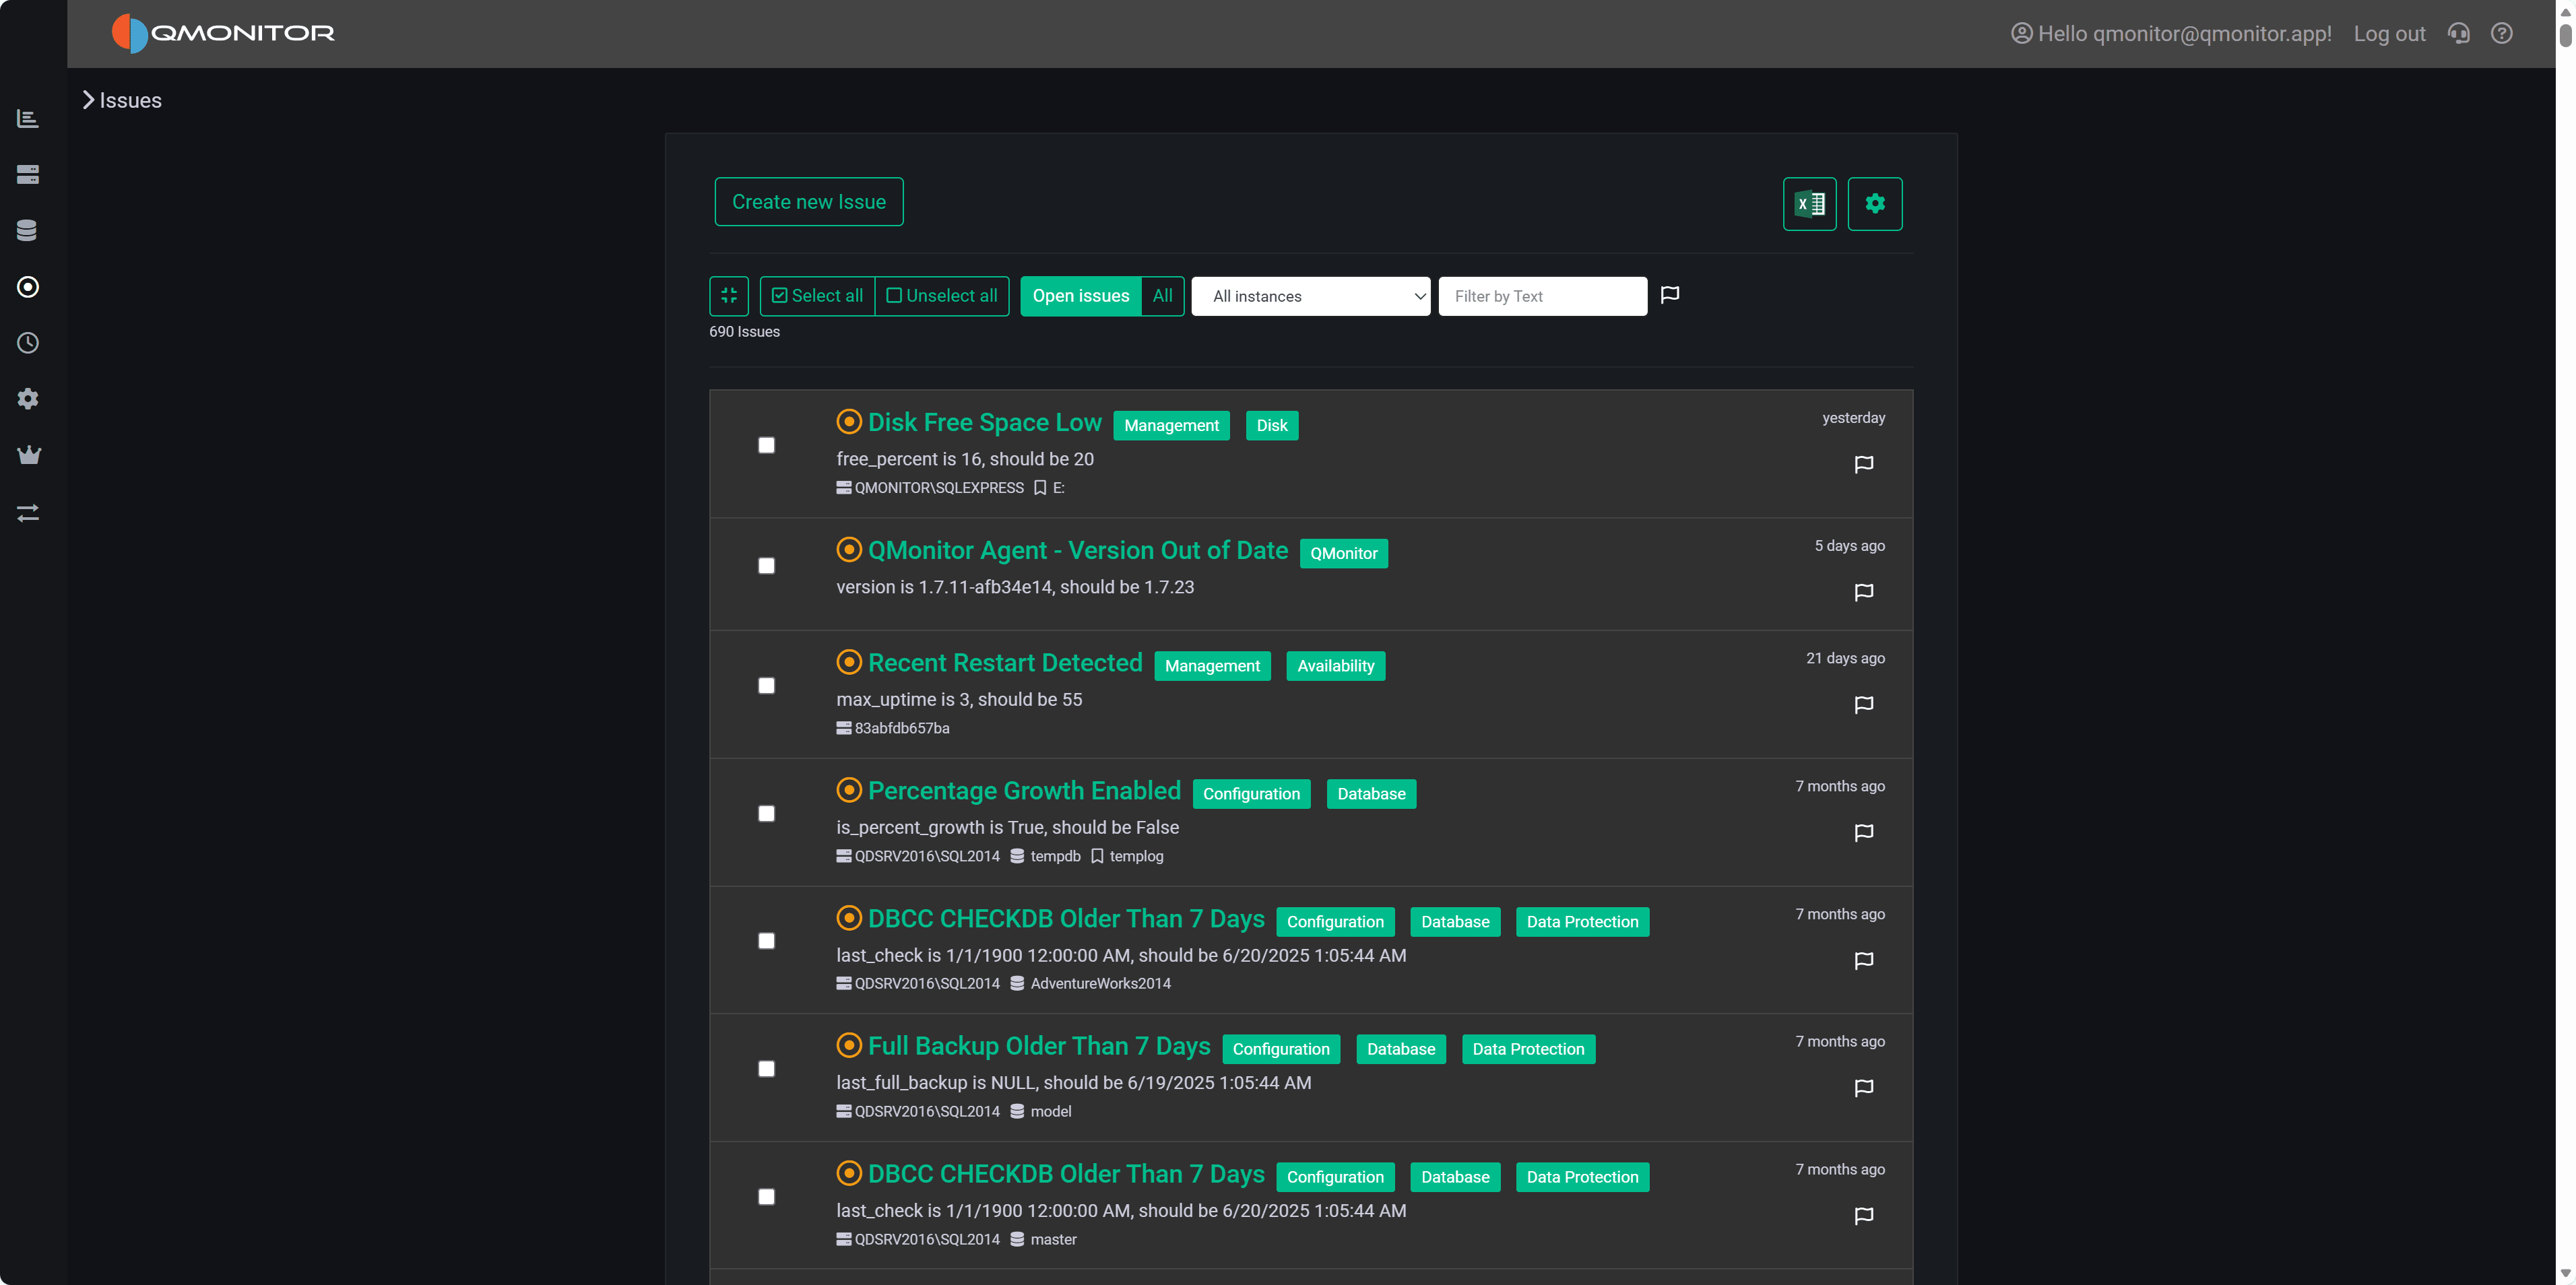Open the instances/servers view in the sidebar
This screenshot has height=1285, width=2576.
tap(28, 174)
